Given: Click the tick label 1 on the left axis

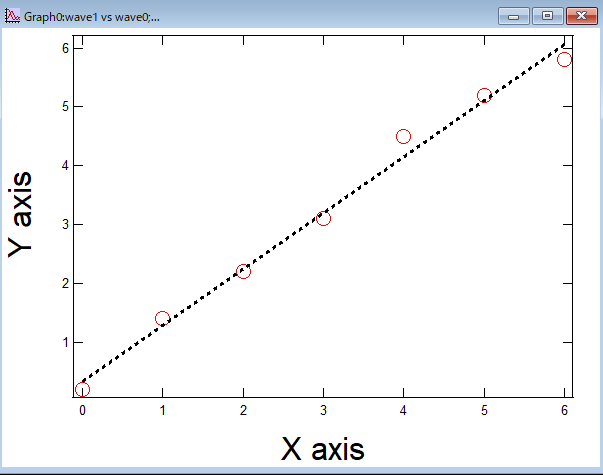Looking at the screenshot, I should pyautogui.click(x=64, y=342).
